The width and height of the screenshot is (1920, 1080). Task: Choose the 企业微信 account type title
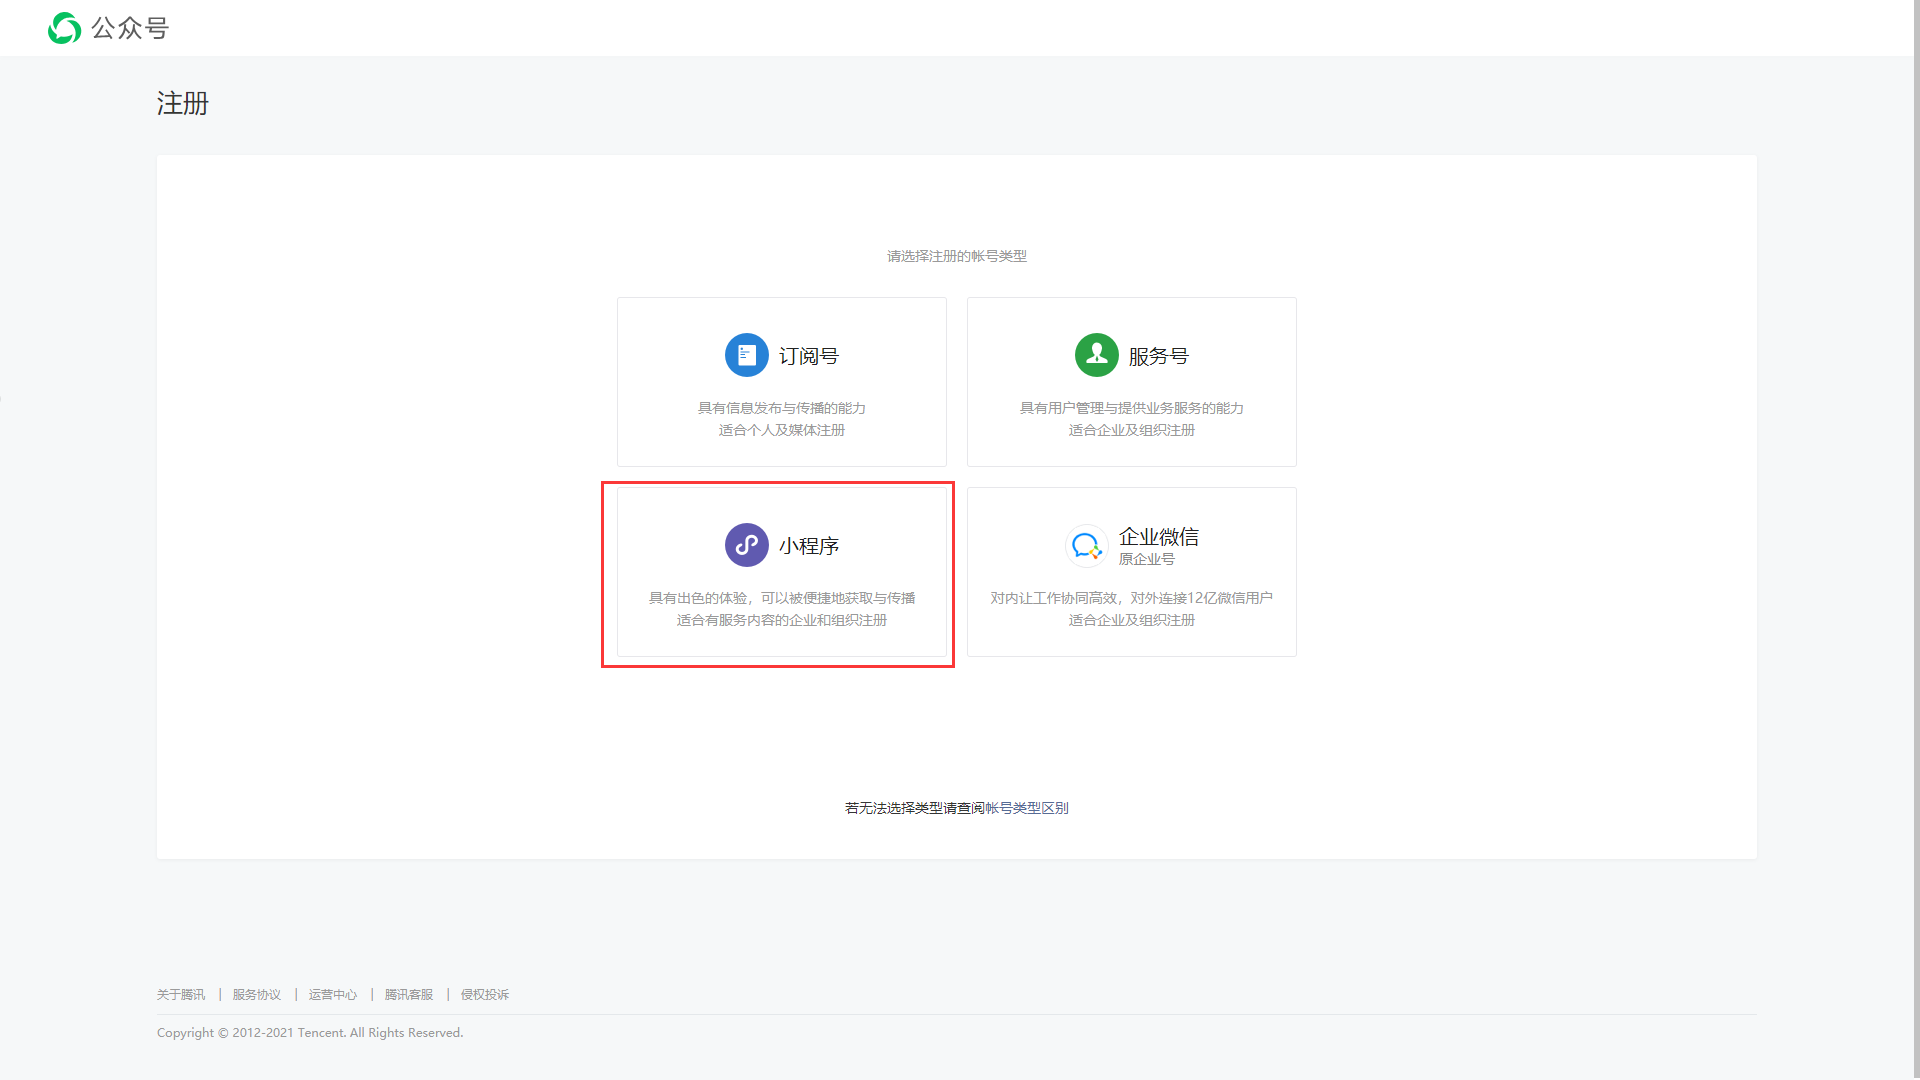click(1159, 537)
